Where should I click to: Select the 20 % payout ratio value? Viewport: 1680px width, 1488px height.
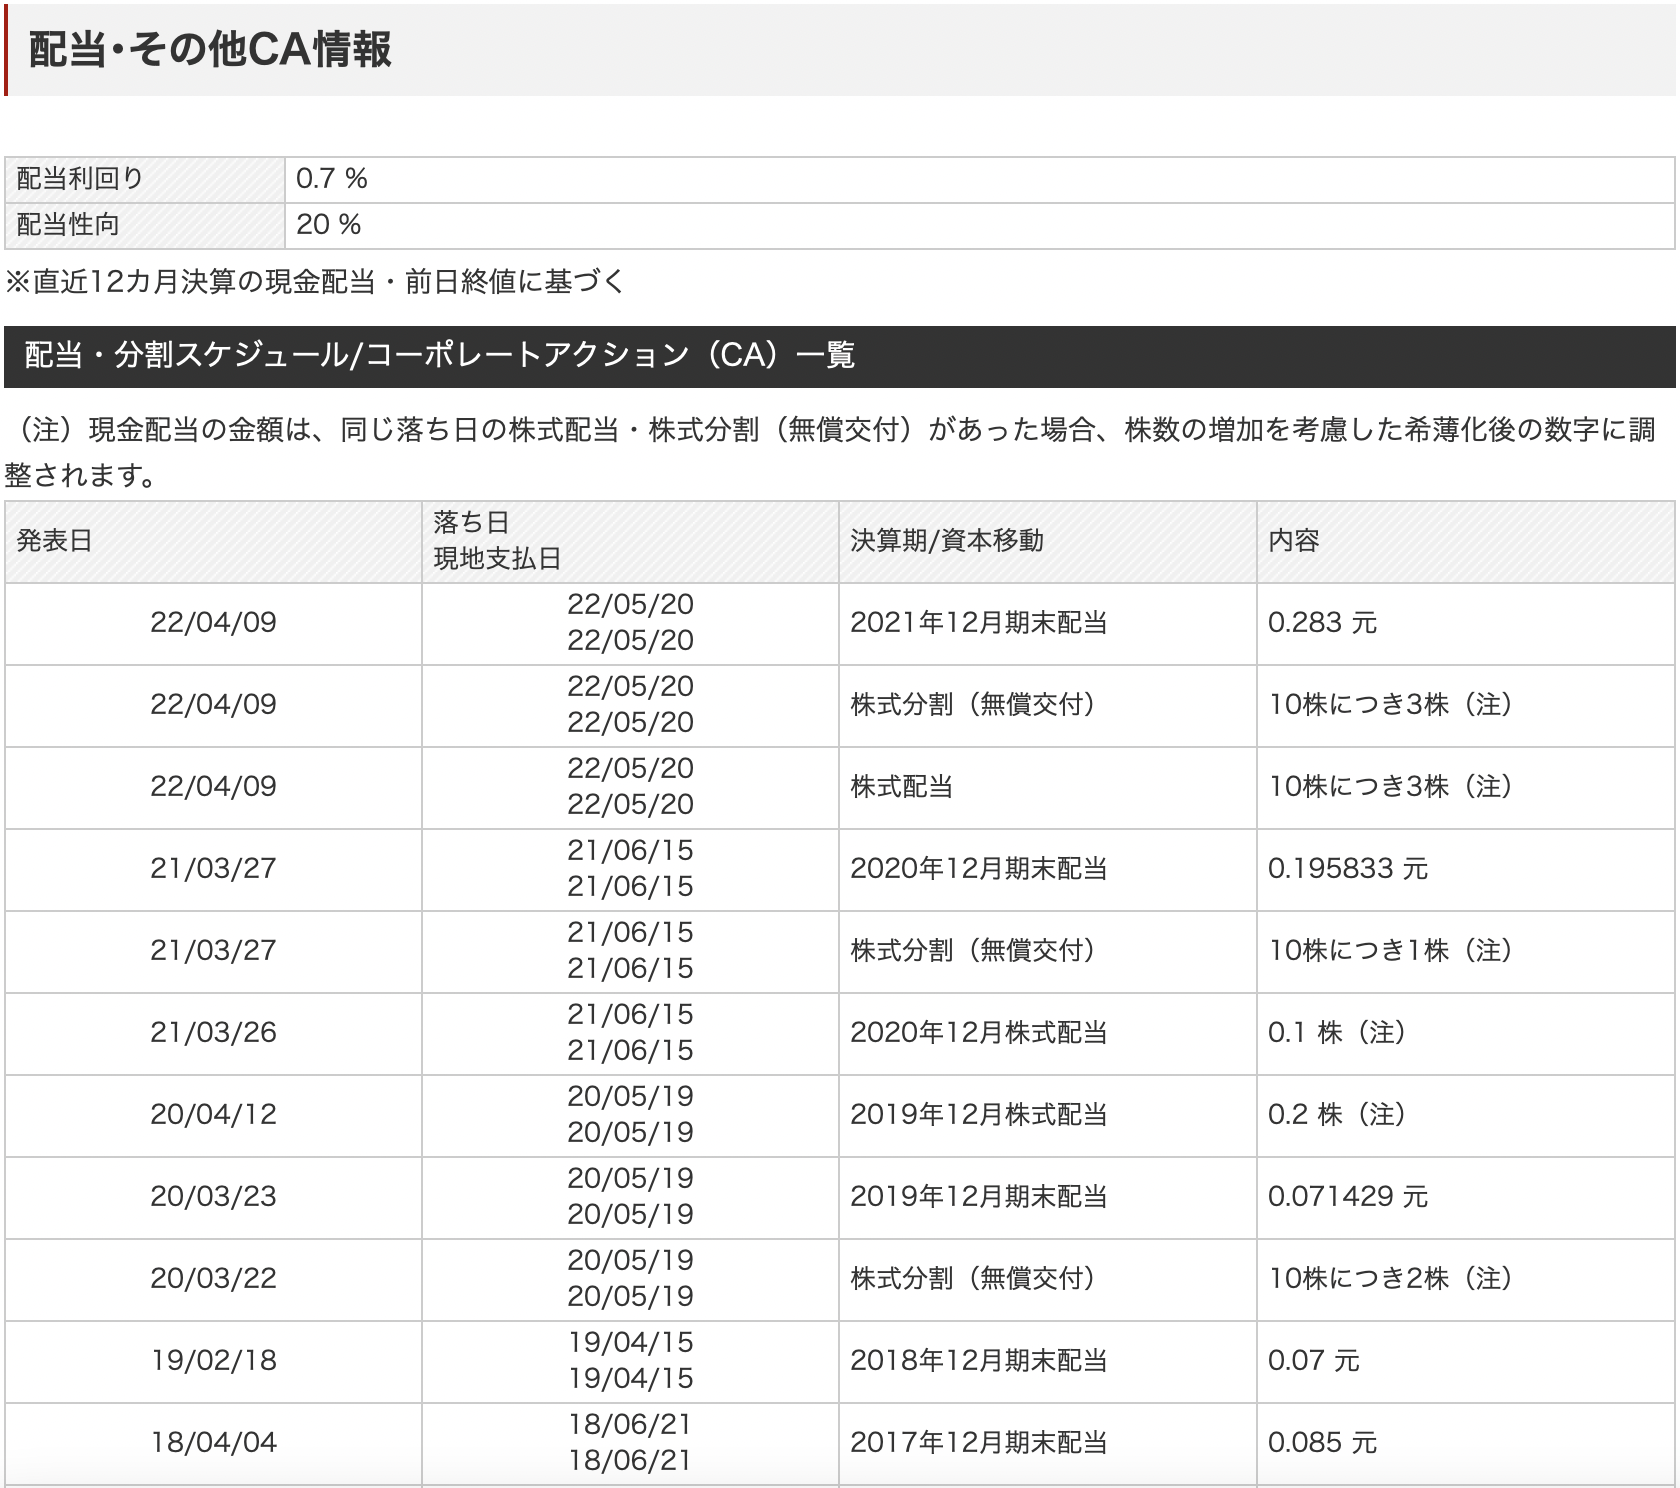click(329, 225)
